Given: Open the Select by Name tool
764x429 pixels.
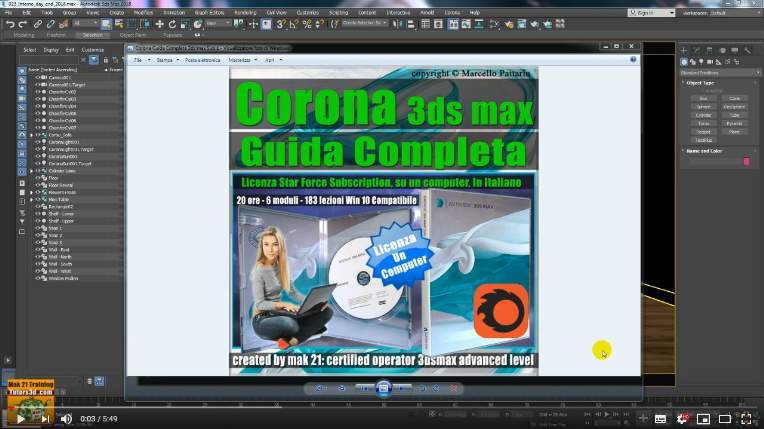Looking at the screenshot, I should pos(118,24).
